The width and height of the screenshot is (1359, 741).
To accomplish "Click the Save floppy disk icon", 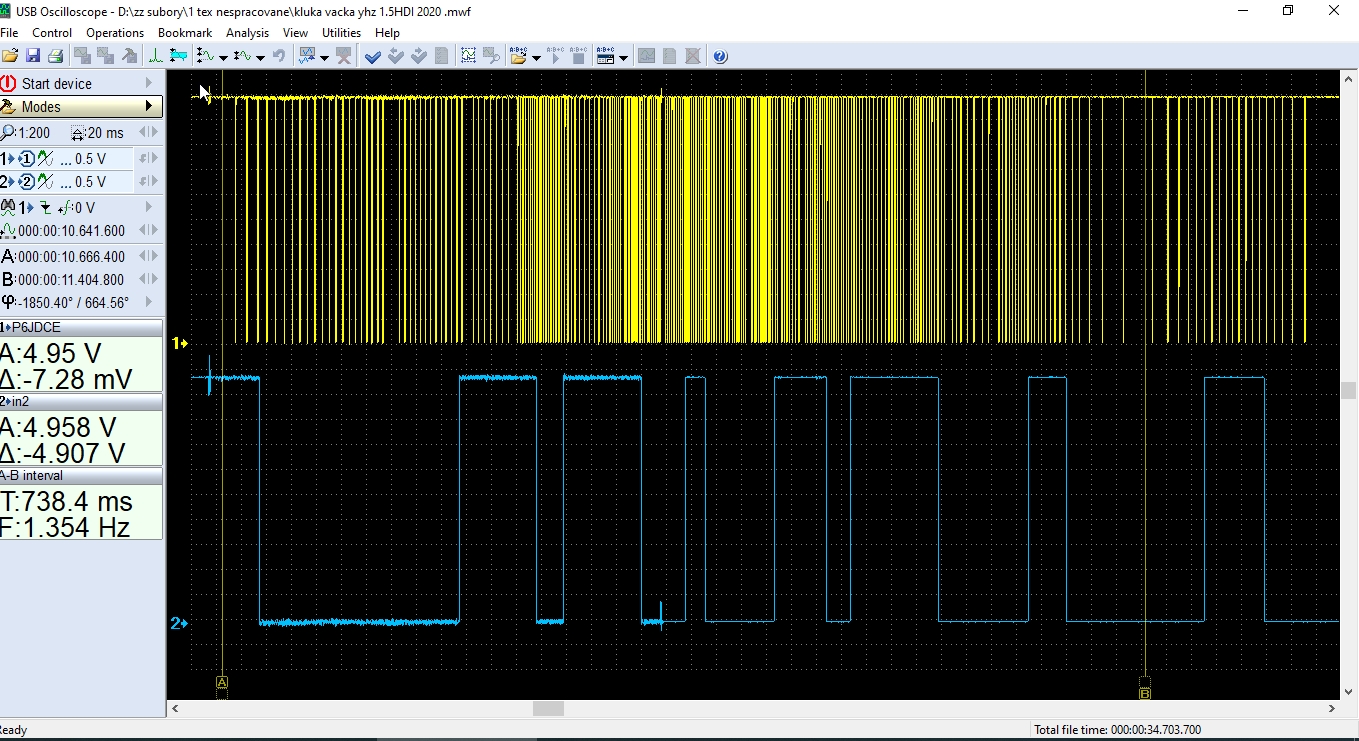I will (x=33, y=56).
